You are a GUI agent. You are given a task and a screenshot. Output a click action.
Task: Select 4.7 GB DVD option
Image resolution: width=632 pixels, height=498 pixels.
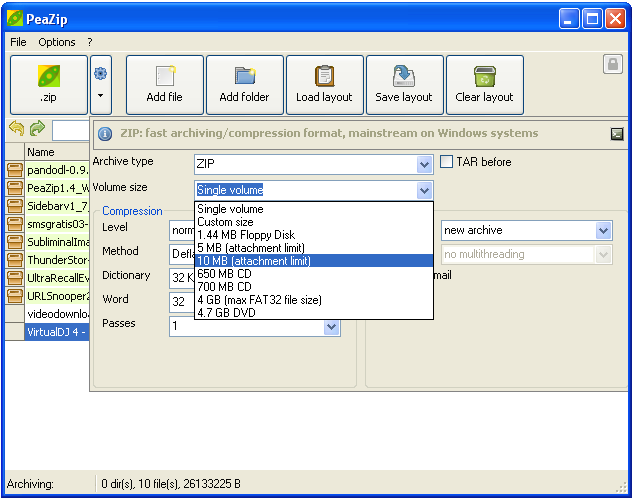click(x=314, y=313)
